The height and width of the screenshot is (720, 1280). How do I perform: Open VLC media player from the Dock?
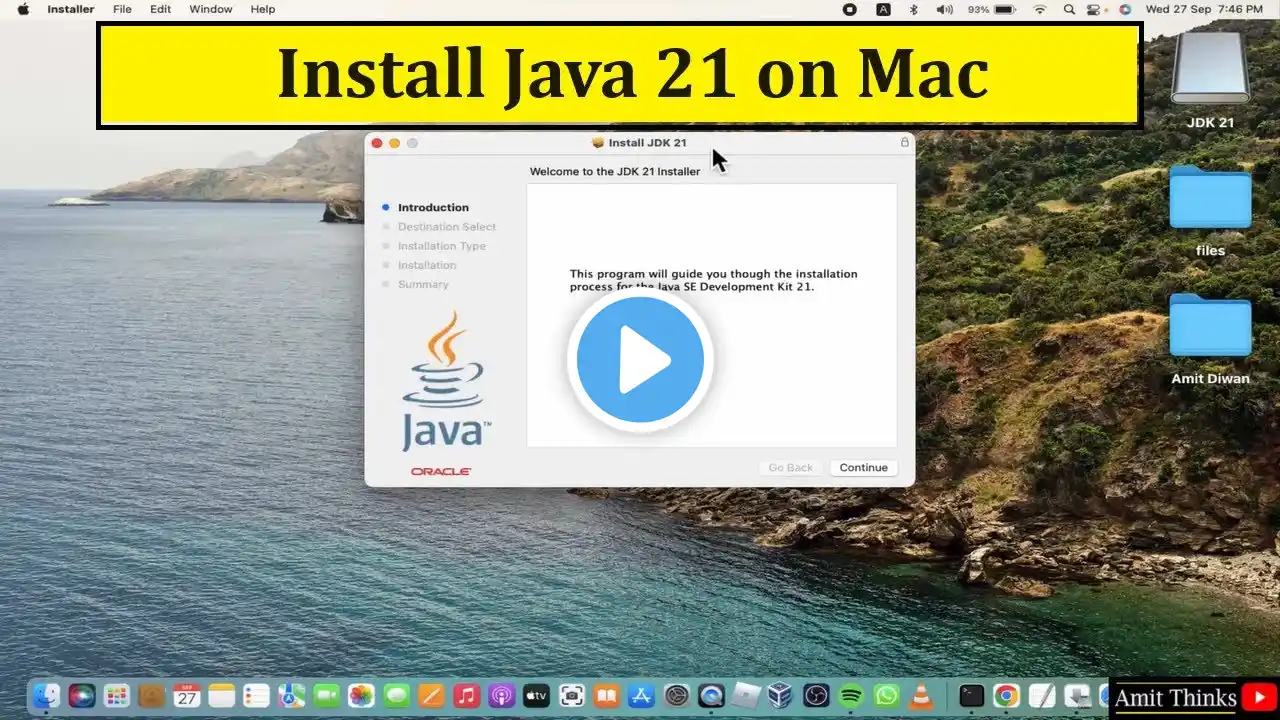[921, 696]
